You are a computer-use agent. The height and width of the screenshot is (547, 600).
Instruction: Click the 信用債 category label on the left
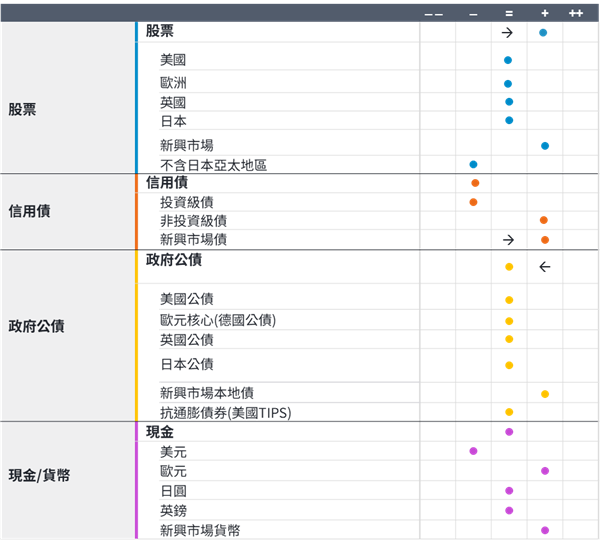point(30,211)
